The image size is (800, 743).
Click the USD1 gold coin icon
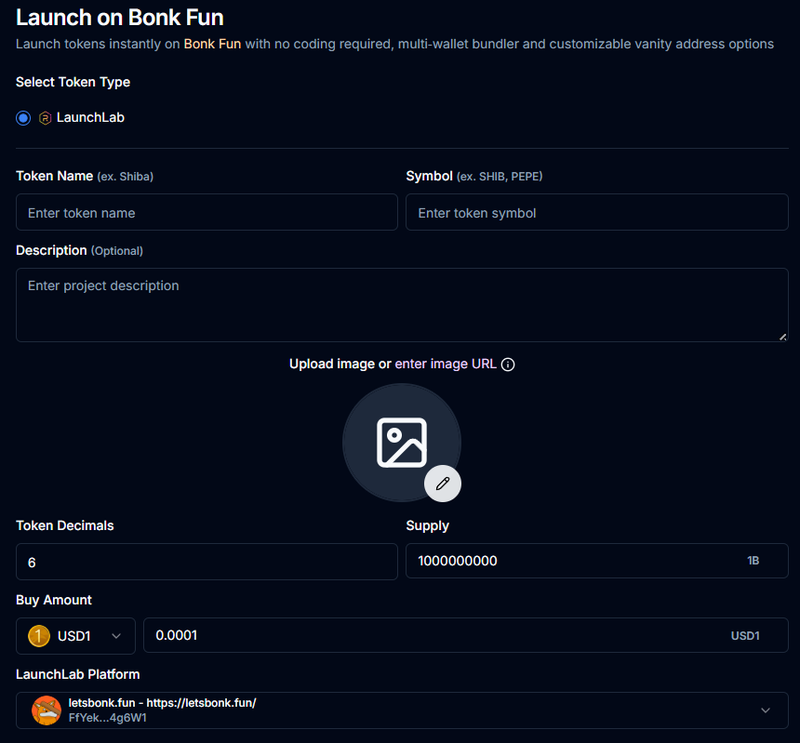pyautogui.click(x=39, y=636)
